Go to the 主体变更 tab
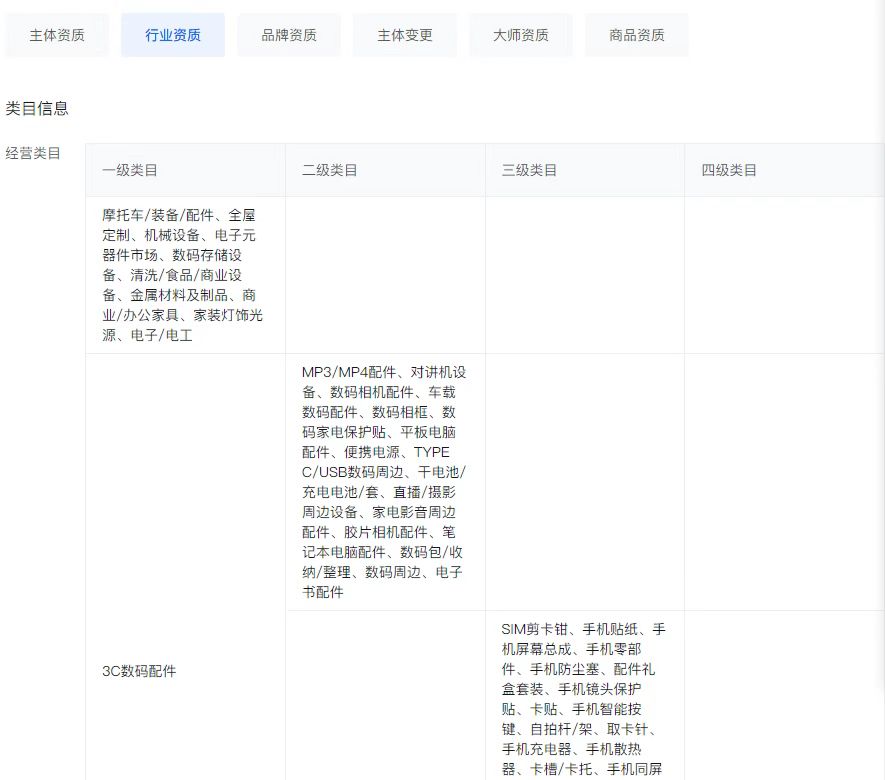 click(x=405, y=35)
